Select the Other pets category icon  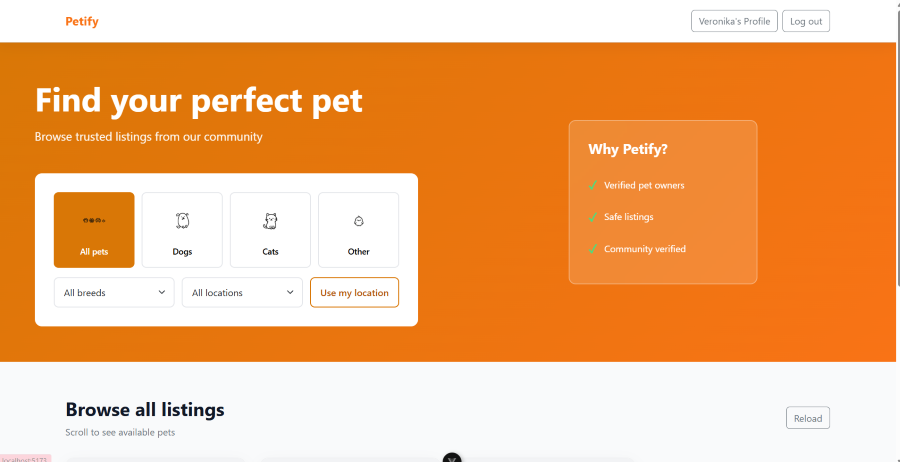[358, 220]
